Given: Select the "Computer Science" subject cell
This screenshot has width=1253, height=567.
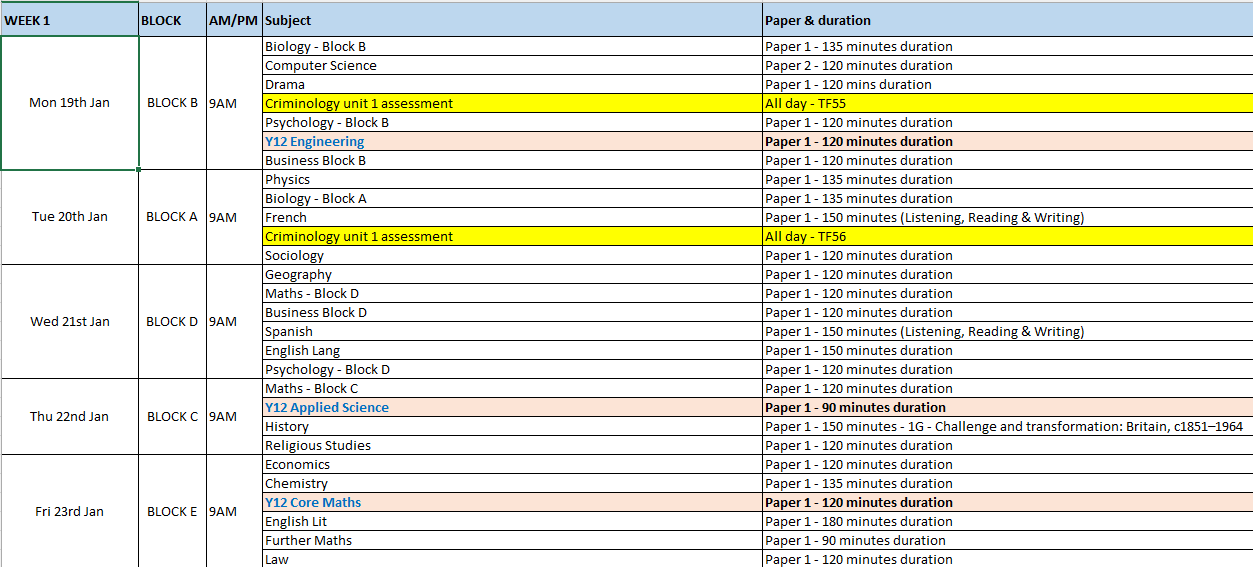Looking at the screenshot, I should coord(511,66).
